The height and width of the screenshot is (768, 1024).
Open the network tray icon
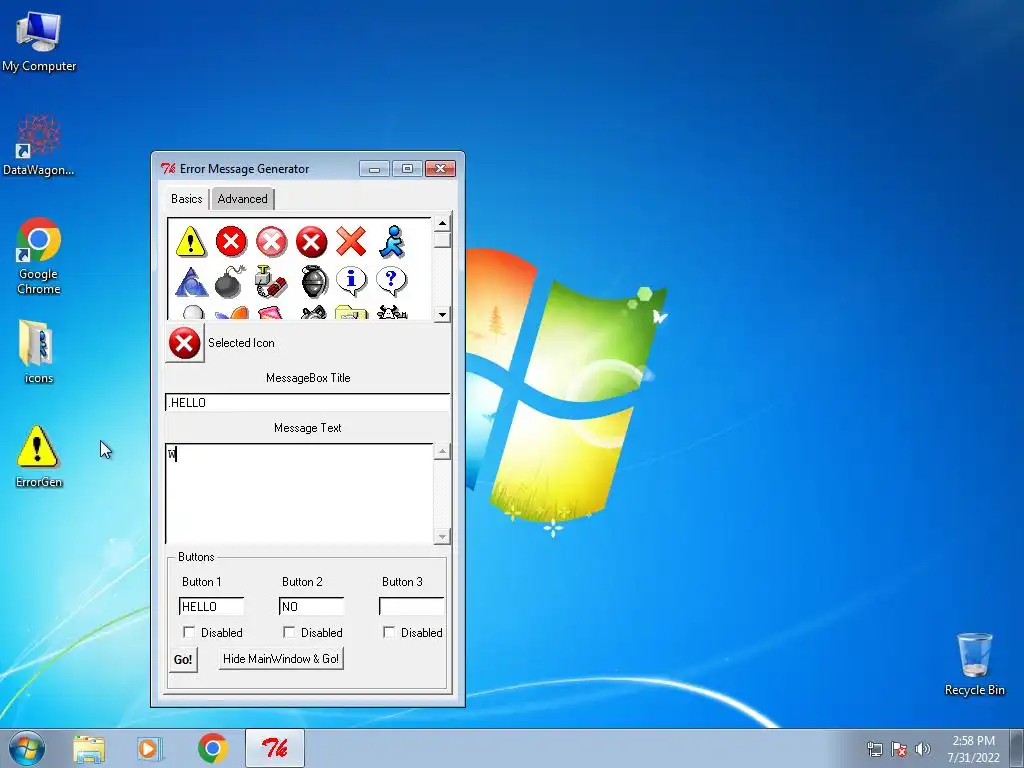(874, 749)
